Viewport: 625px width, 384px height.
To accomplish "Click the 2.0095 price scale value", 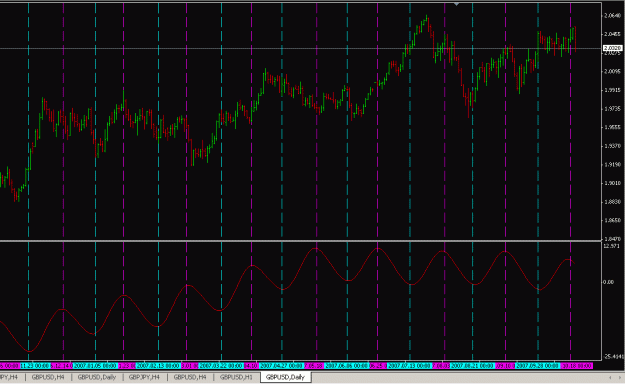I will pos(612,71).
